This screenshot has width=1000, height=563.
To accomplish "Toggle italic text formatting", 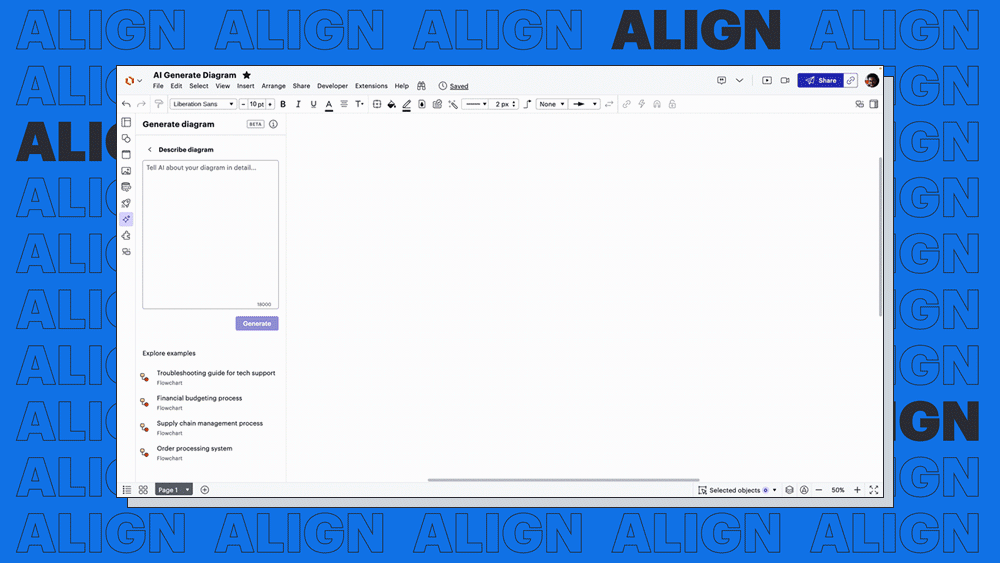I will pos(298,104).
